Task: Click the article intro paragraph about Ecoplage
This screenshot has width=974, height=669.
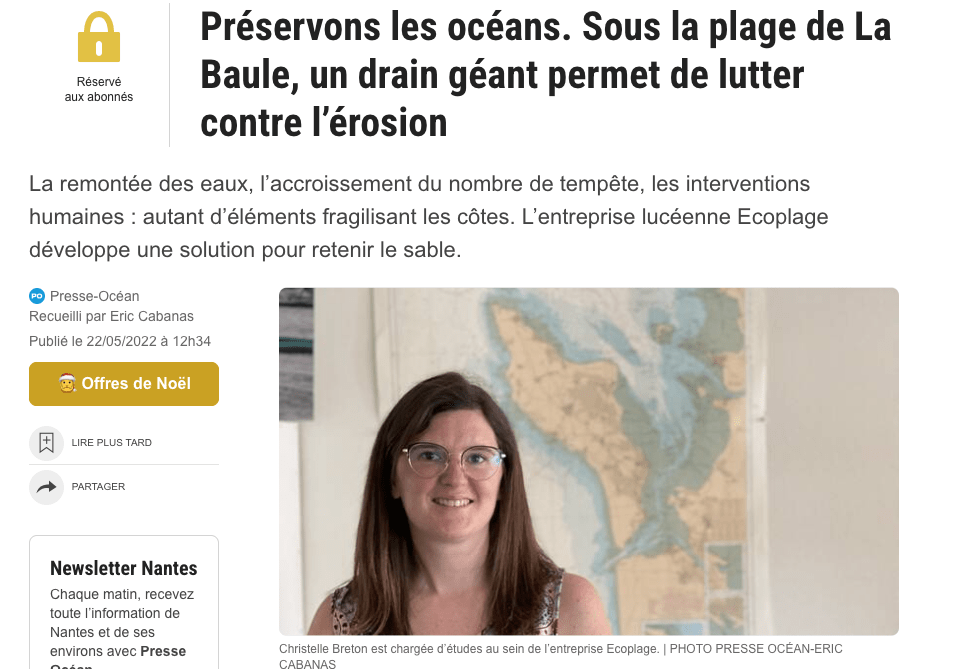Action: click(x=429, y=217)
